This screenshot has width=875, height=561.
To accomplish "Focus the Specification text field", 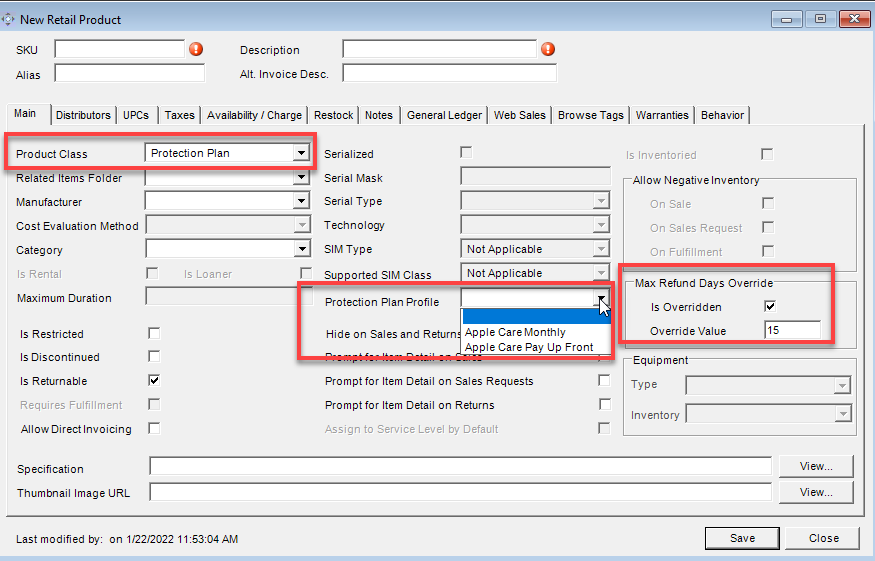I will (460, 466).
